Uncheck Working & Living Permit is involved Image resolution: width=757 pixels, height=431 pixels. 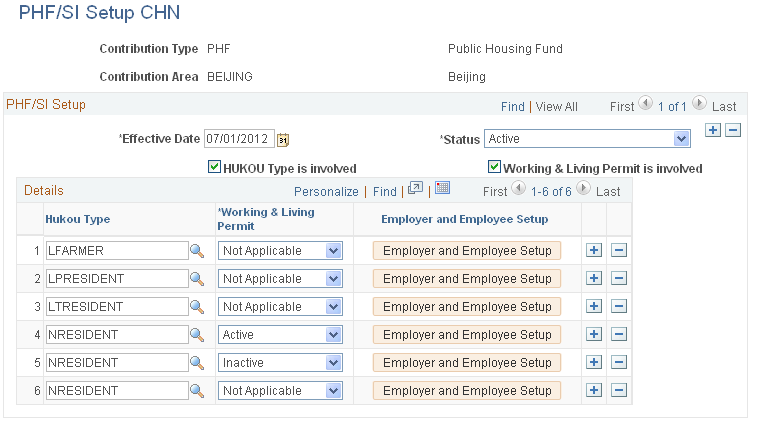click(x=494, y=167)
